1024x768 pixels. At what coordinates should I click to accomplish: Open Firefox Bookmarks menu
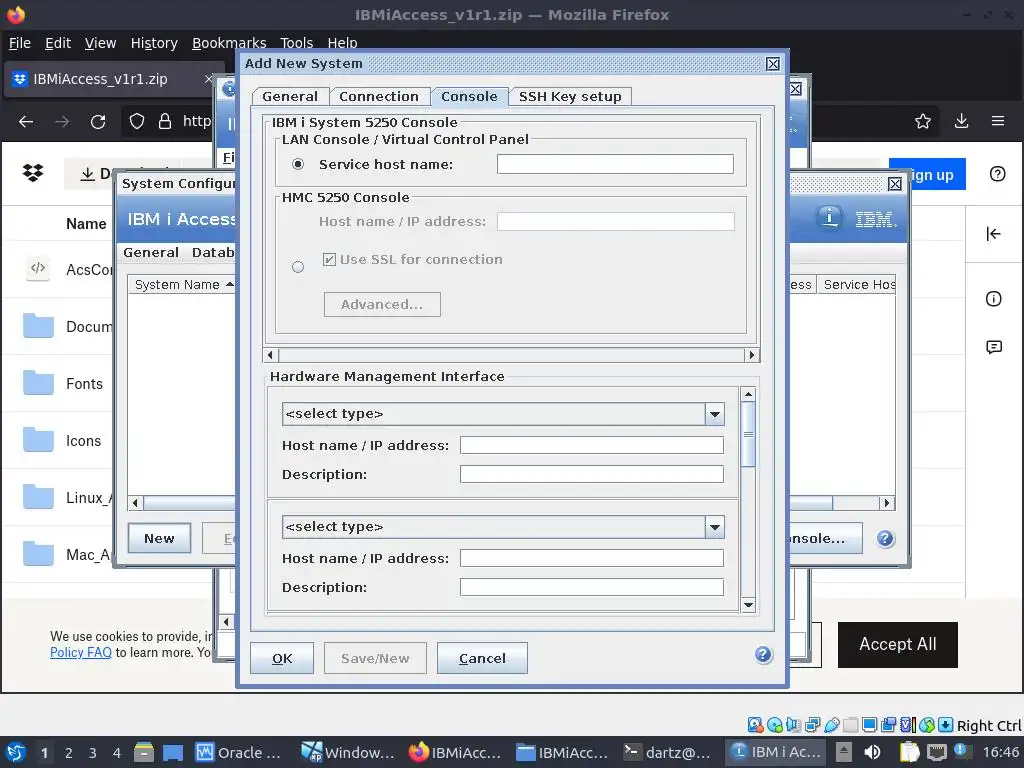tap(229, 43)
